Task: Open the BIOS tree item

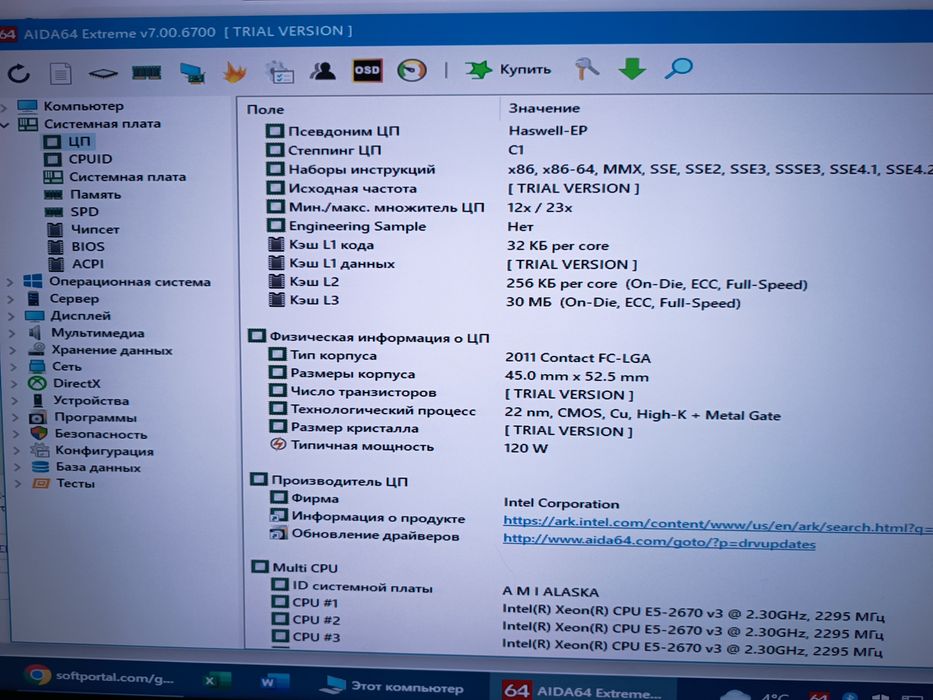Action: [88, 246]
